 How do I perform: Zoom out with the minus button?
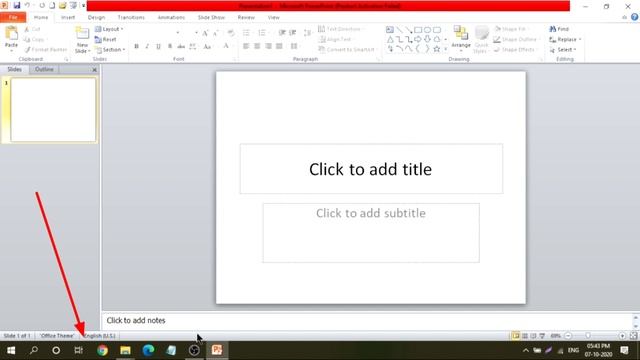click(568, 336)
